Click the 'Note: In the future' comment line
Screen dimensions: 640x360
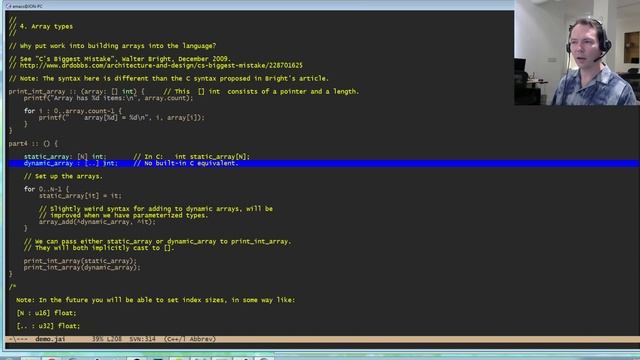tap(156, 300)
